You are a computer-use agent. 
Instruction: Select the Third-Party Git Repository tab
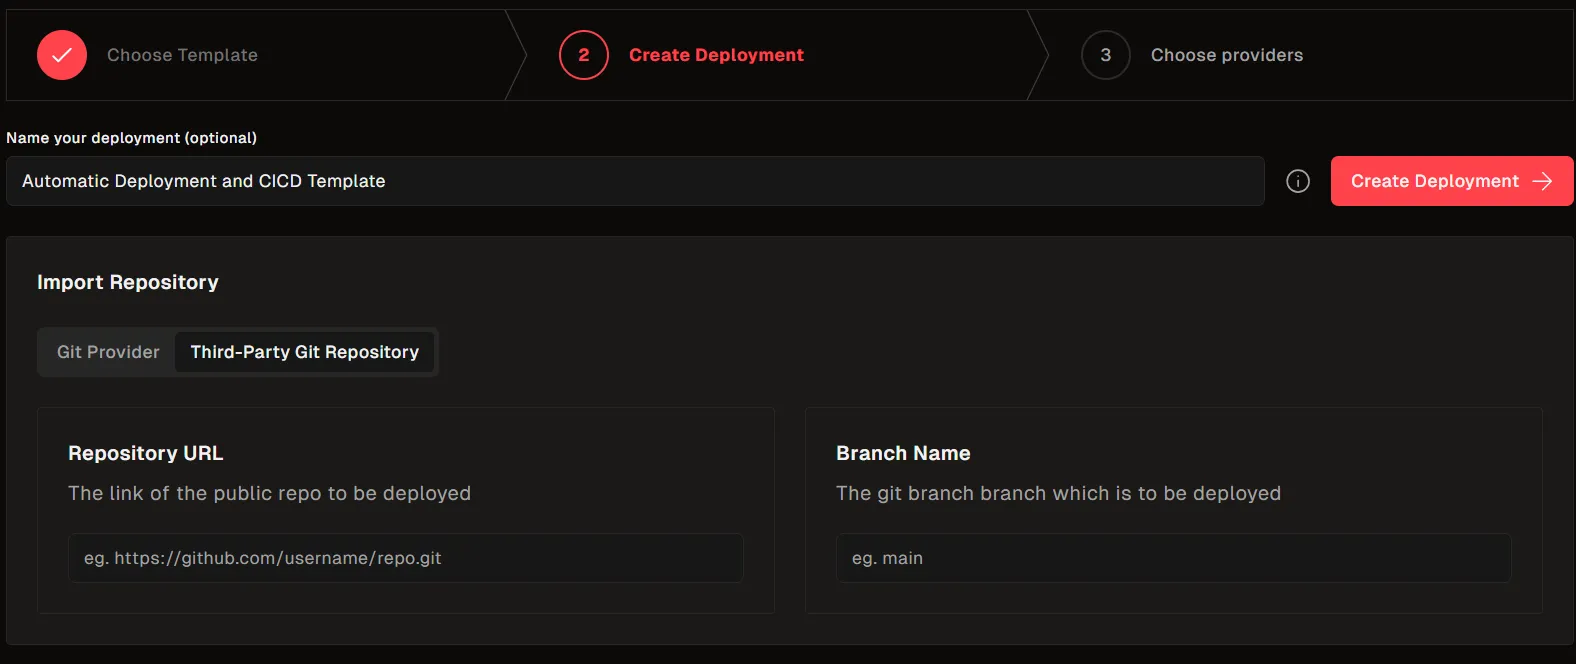305,352
